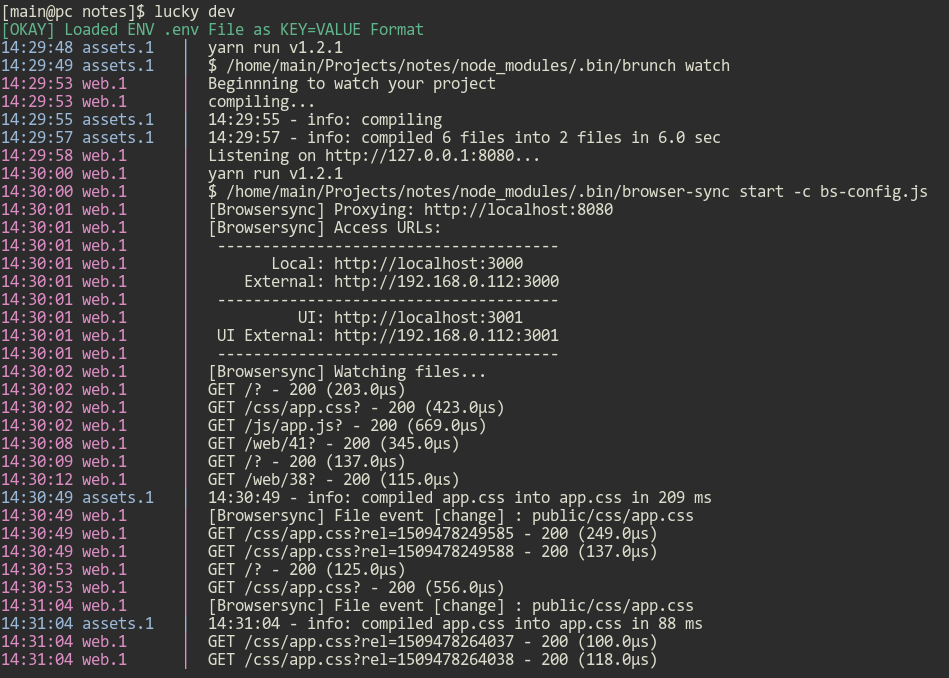Image resolution: width=949 pixels, height=678 pixels.
Task: Click the 'compiled app.css in 88 ms' line
Action: click(x=455, y=624)
